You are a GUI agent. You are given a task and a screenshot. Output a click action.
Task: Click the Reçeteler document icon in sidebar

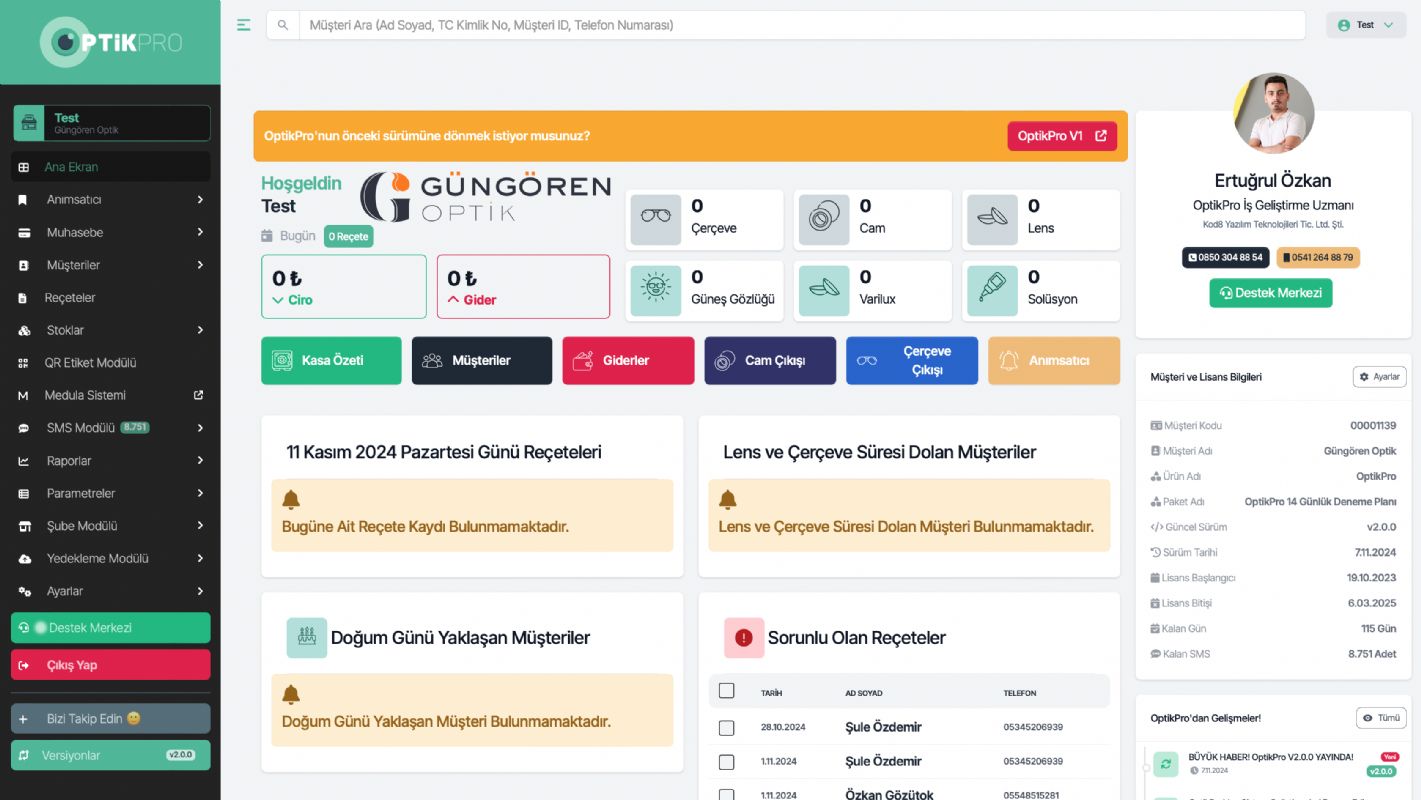pos(24,298)
